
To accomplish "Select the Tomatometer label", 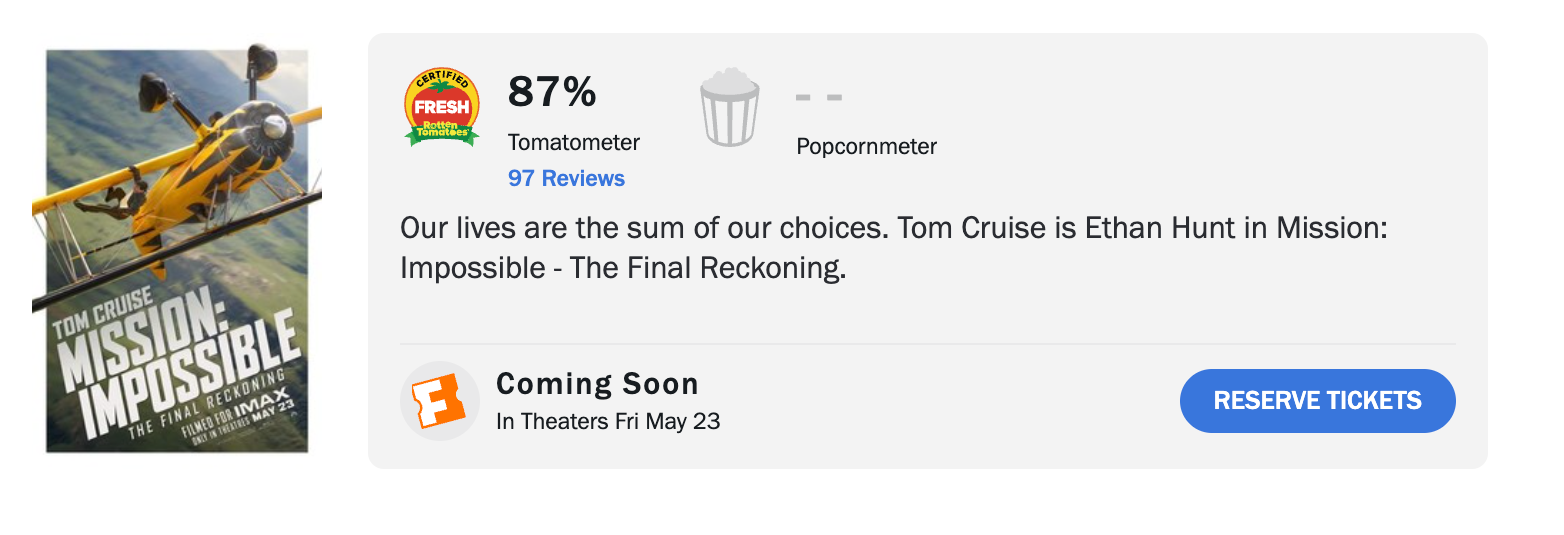I will (574, 142).
